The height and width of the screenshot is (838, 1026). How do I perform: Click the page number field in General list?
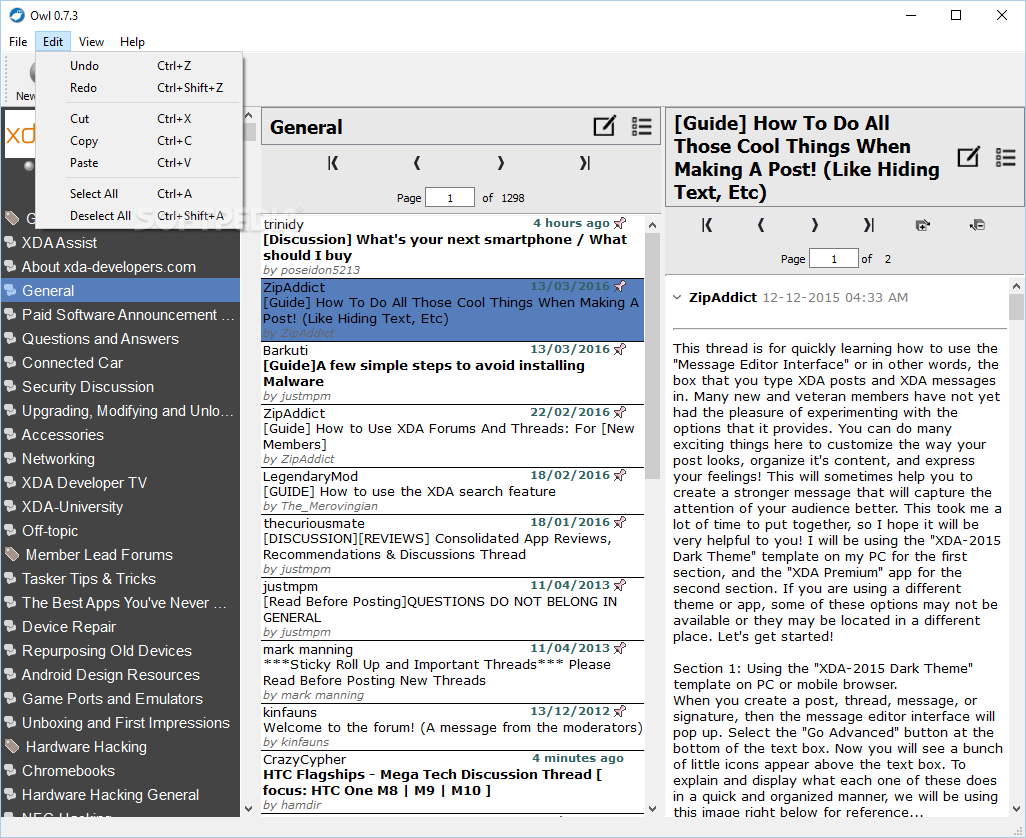tap(450, 198)
